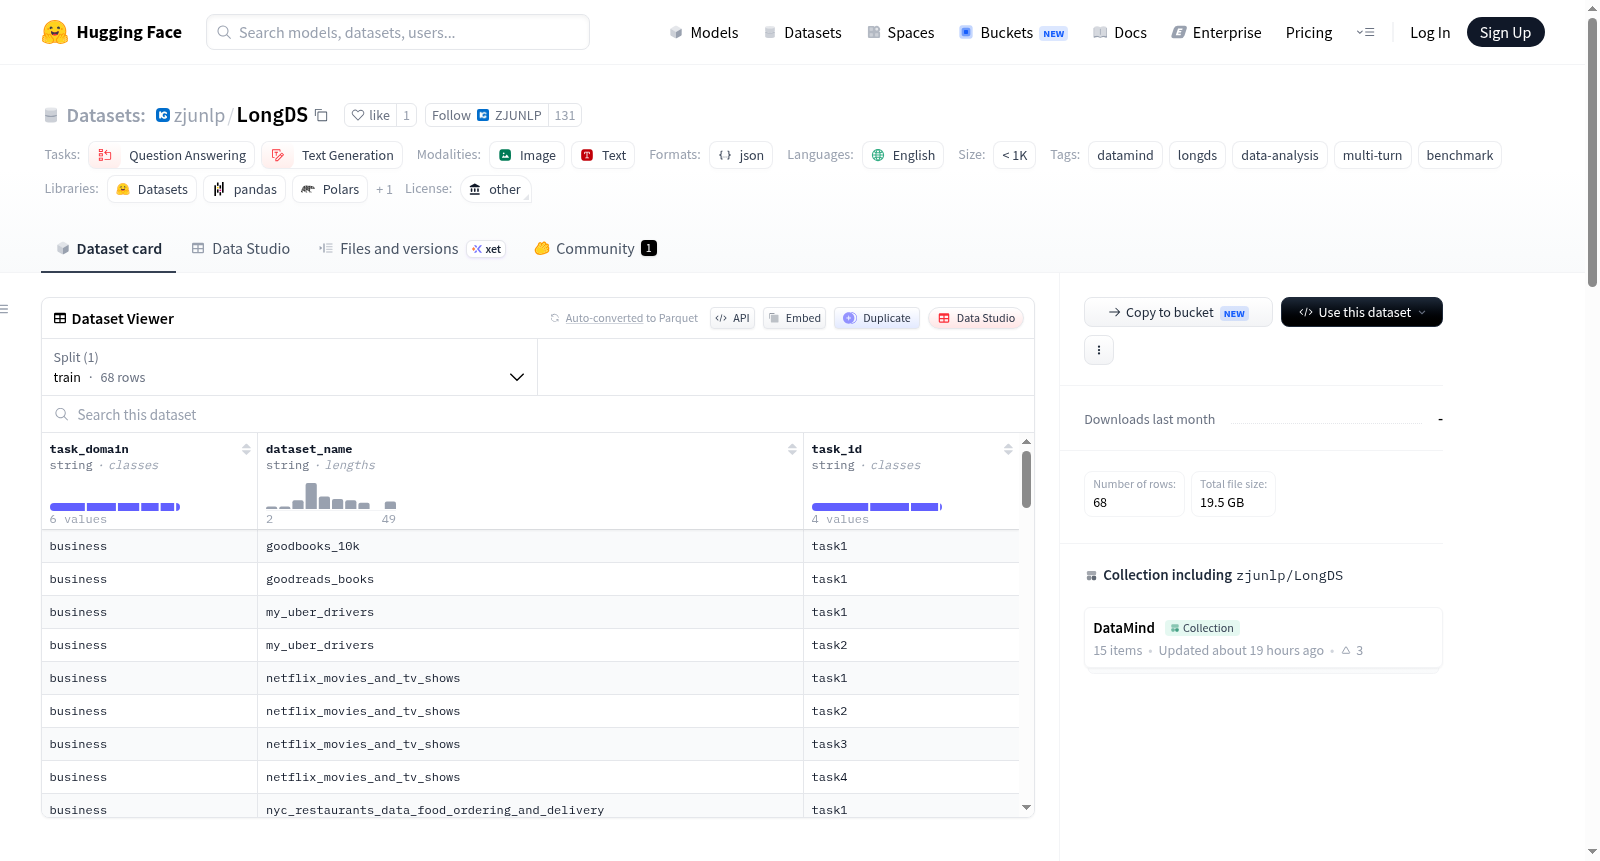This screenshot has height=861, width=1600.
Task: Click the benchmark tag
Action: [x=1459, y=155]
